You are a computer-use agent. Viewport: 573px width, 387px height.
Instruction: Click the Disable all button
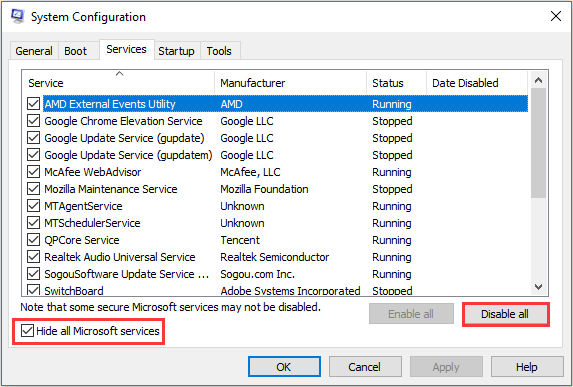click(505, 314)
